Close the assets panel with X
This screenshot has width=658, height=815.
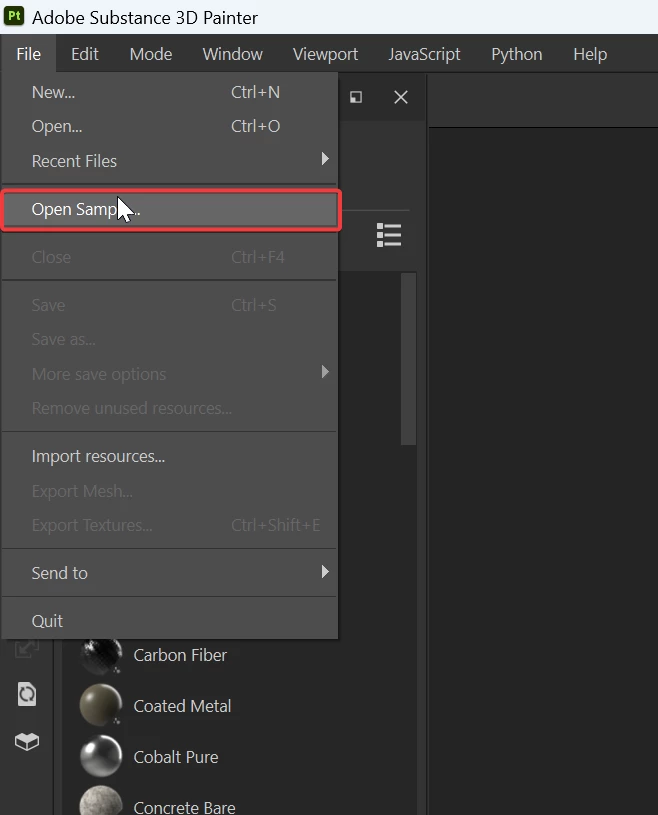click(x=401, y=97)
